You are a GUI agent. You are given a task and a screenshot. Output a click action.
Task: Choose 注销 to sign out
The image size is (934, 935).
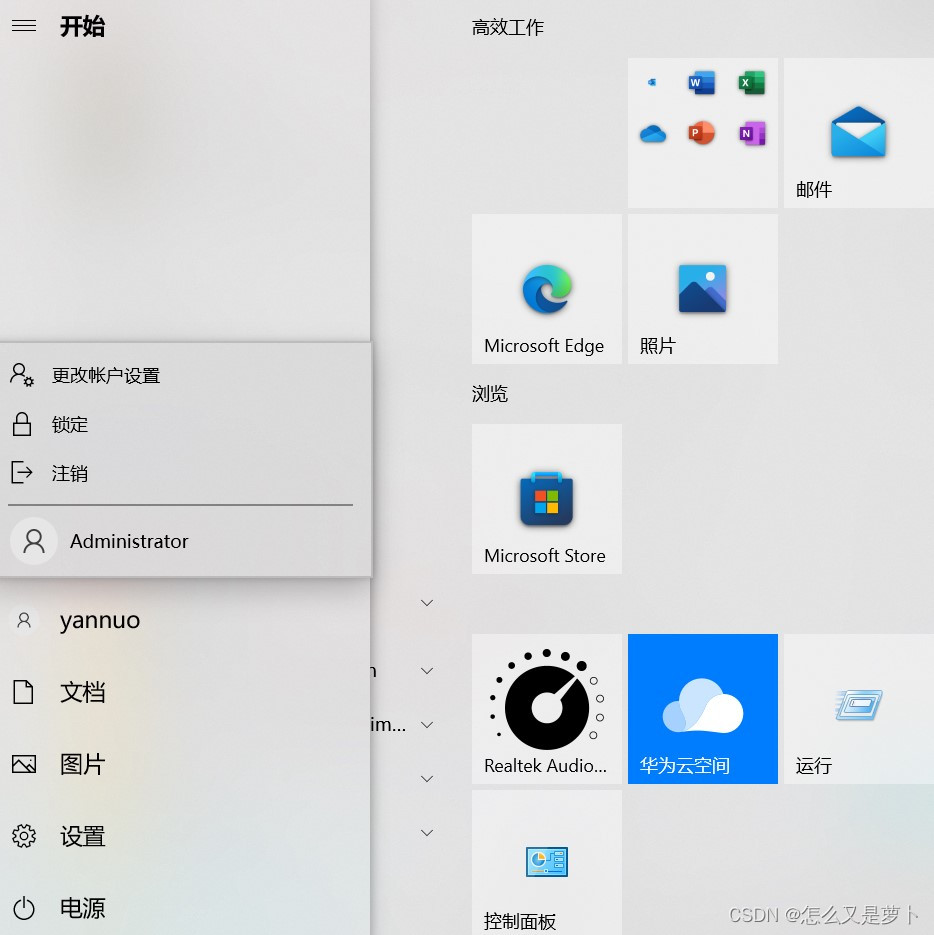(x=185, y=473)
